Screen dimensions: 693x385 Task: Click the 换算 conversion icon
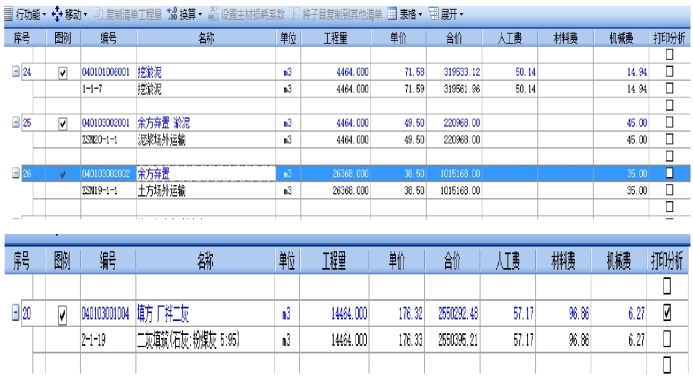[x=172, y=14]
